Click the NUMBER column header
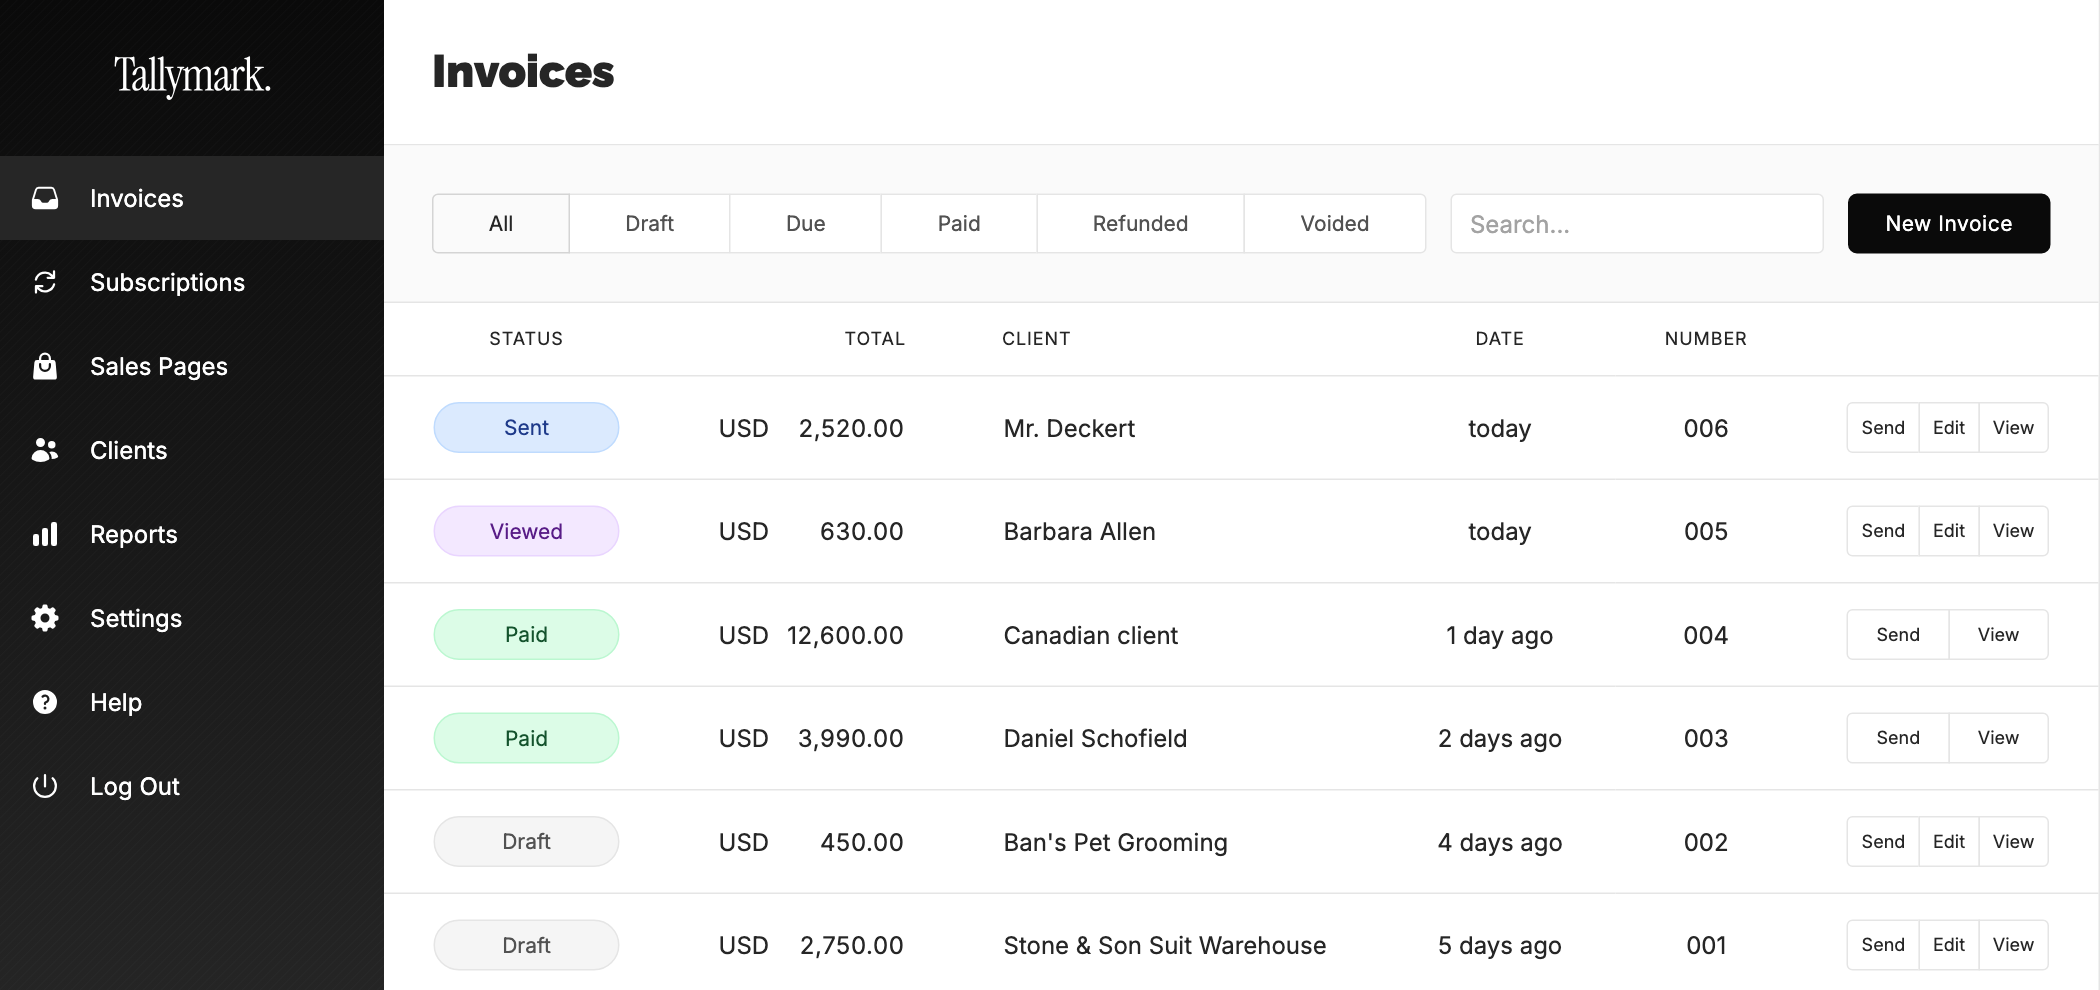Viewport: 2100px width, 990px height. (x=1706, y=339)
